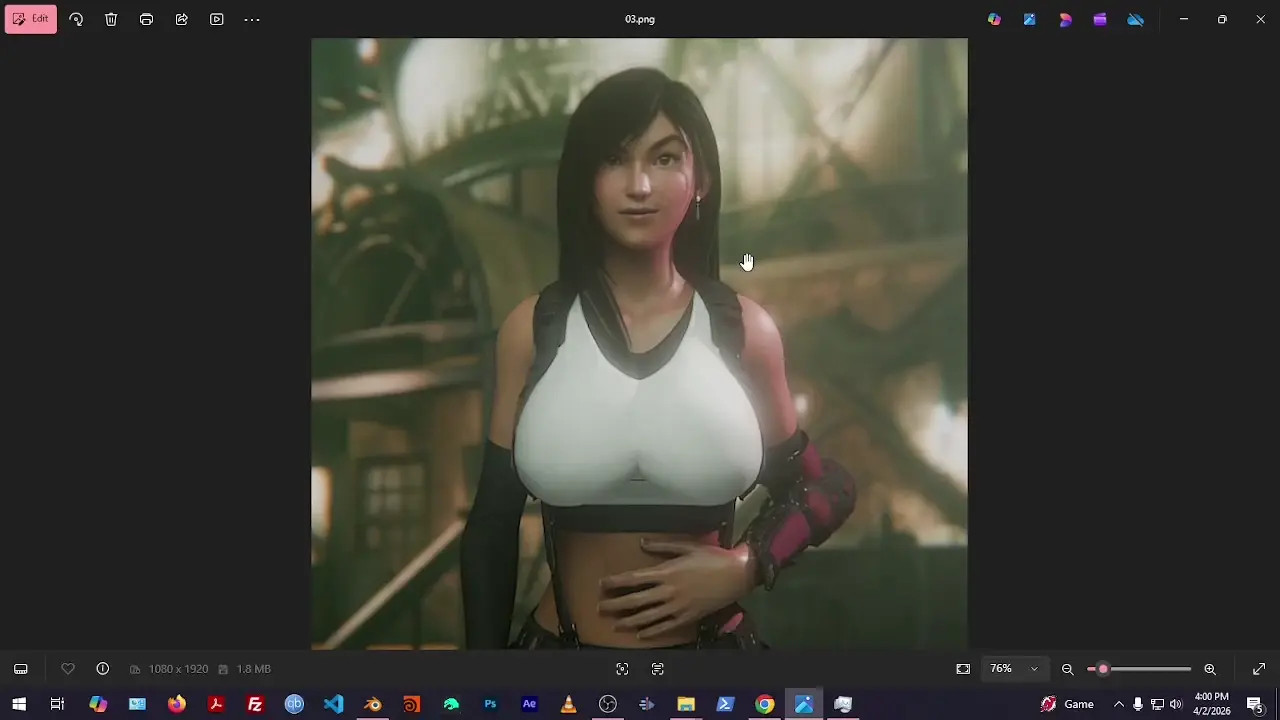Open Houdini from the taskbar
This screenshot has height=720, width=1280.
point(411,704)
